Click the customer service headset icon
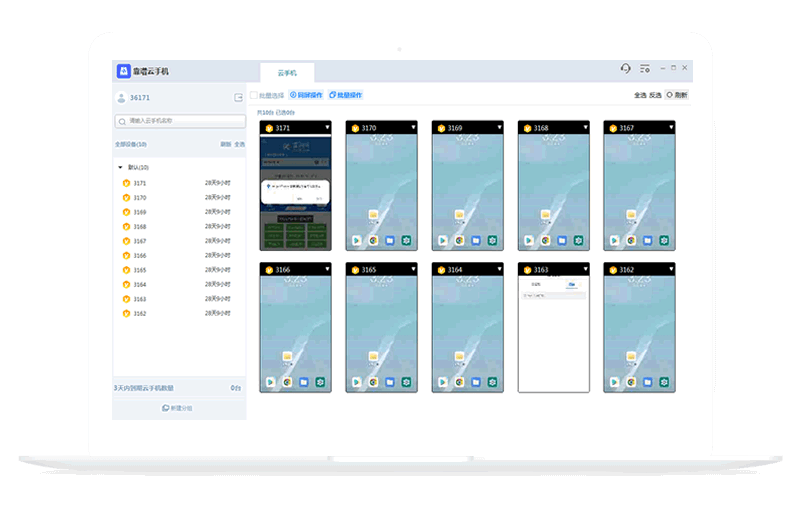 625,69
